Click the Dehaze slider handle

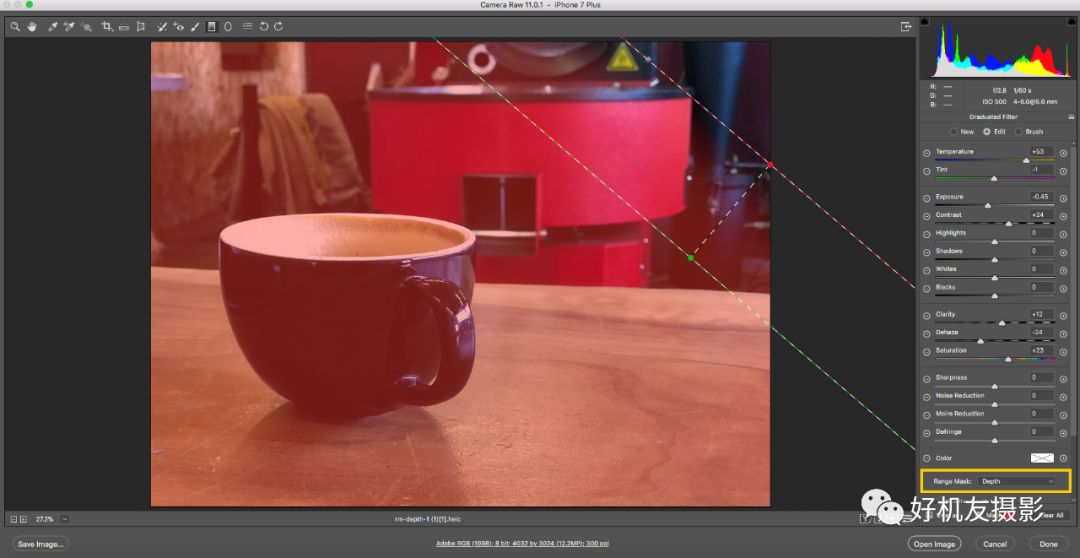980,341
